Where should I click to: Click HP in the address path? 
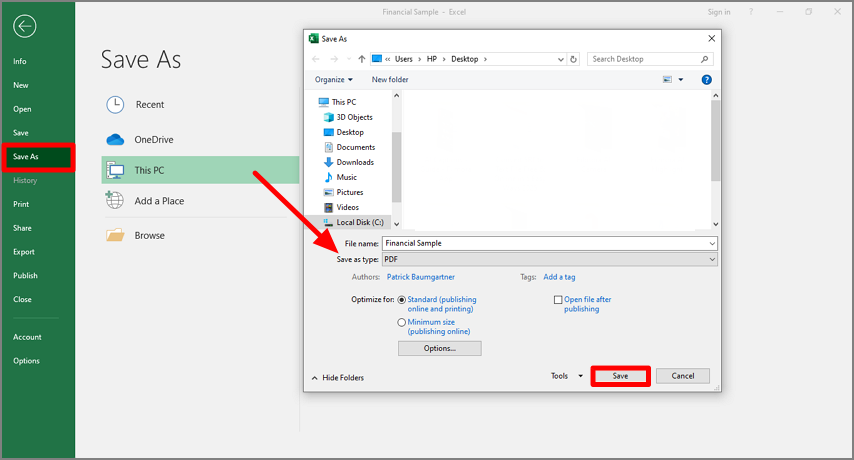[x=432, y=59]
